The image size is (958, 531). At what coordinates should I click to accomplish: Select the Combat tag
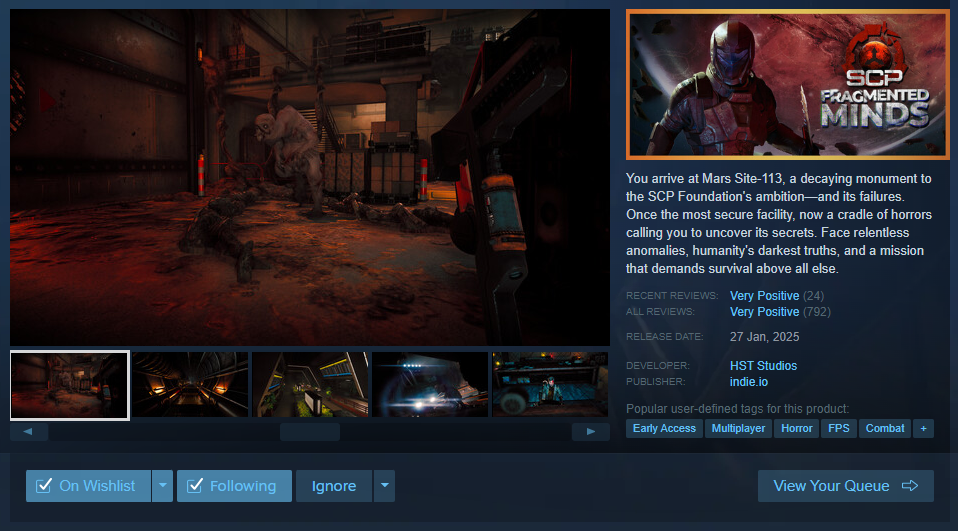[885, 428]
